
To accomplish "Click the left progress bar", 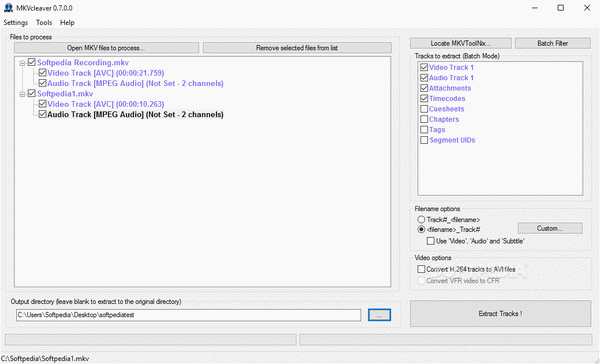I will click(x=151, y=340).
